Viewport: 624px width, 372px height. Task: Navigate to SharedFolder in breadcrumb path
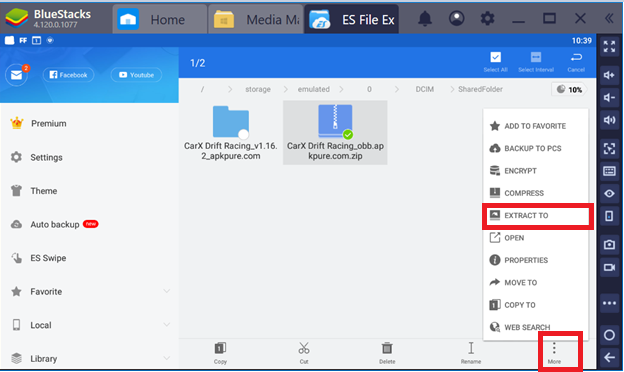click(480, 89)
